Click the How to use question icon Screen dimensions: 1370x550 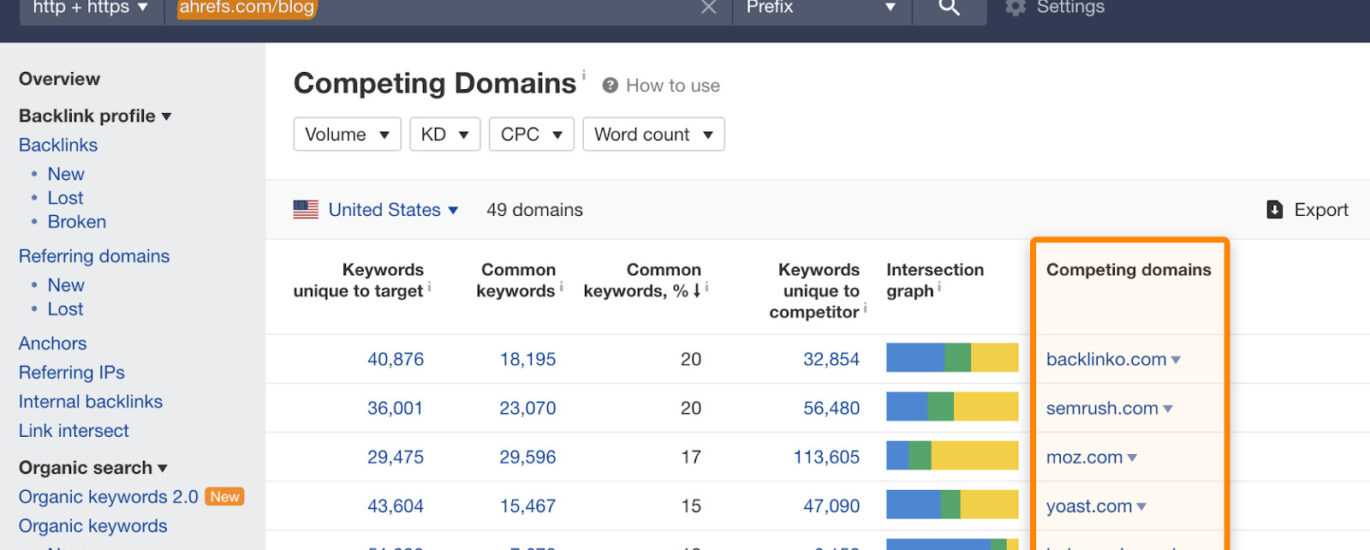[x=610, y=86]
